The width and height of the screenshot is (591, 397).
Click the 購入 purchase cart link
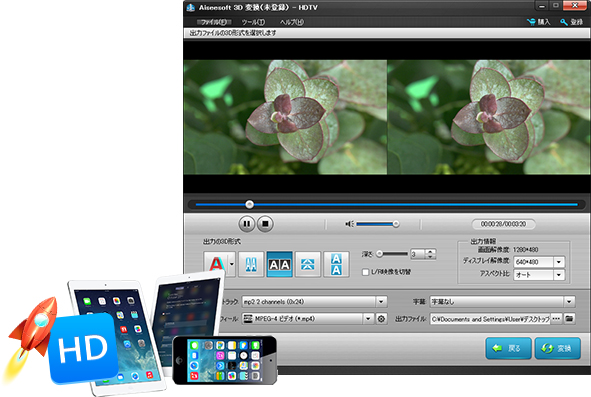(539, 22)
